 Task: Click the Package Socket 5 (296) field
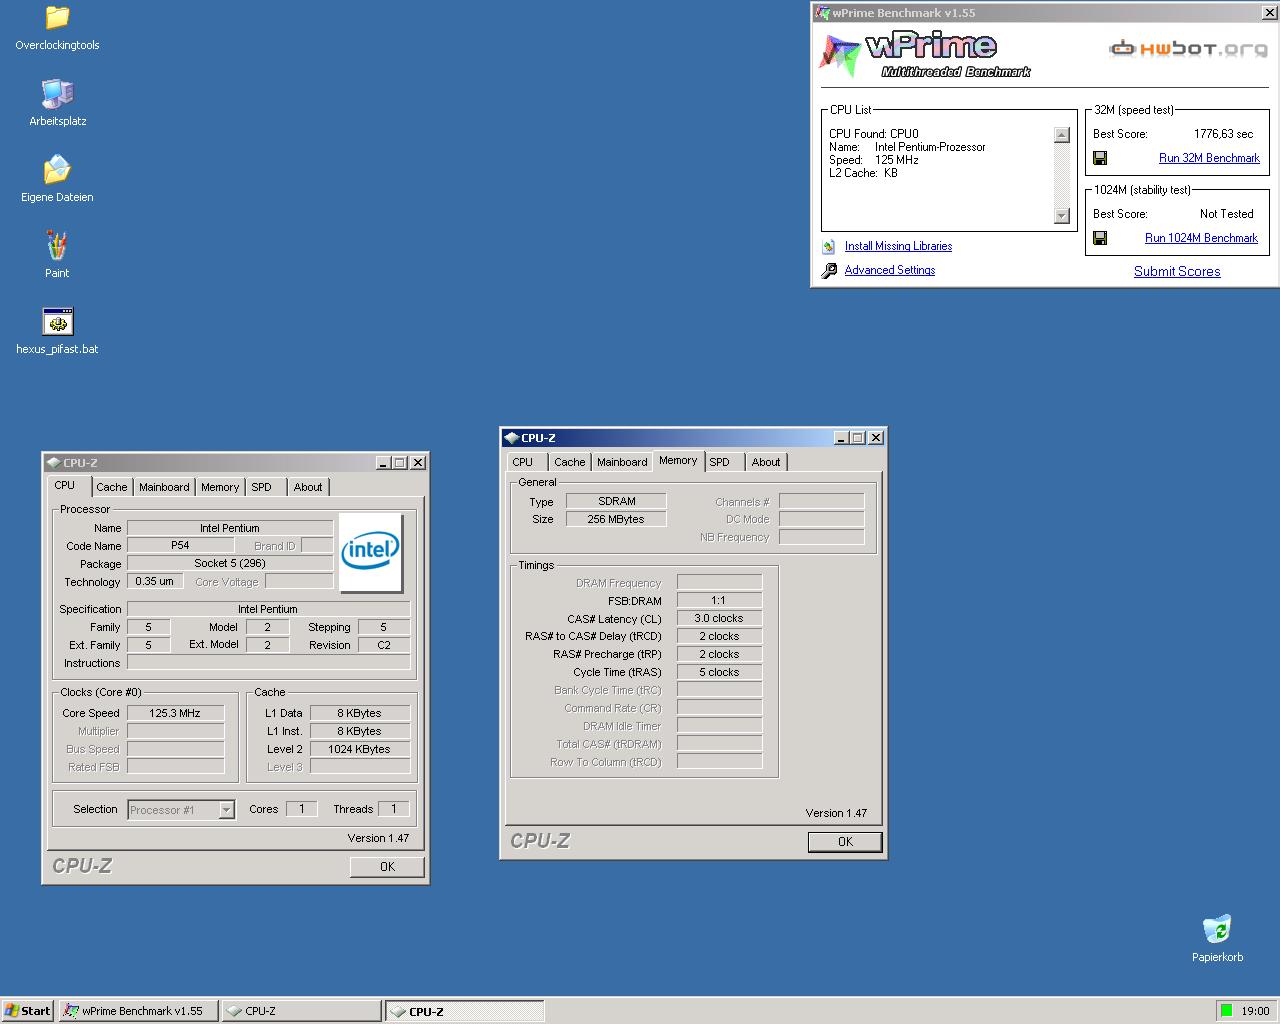pos(230,563)
